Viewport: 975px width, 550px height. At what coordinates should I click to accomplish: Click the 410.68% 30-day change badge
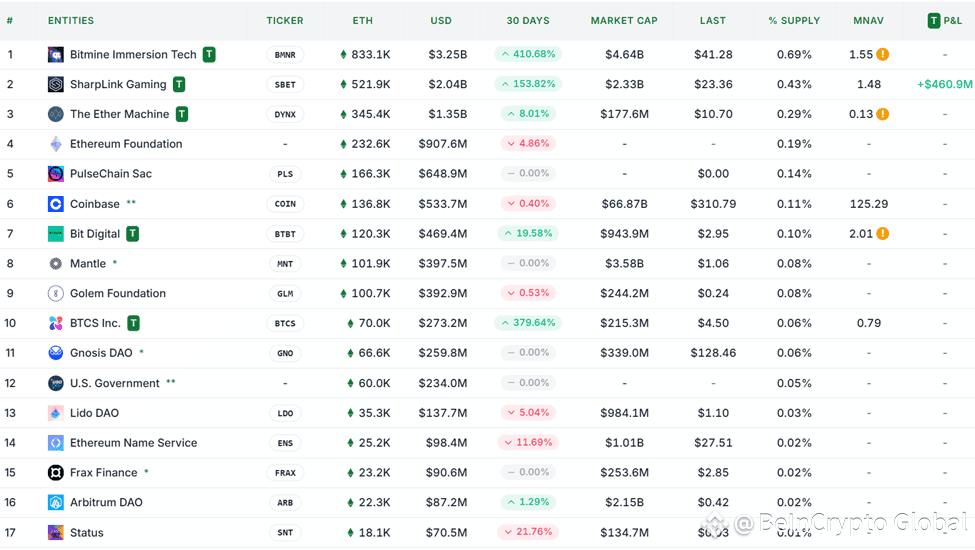coord(528,54)
